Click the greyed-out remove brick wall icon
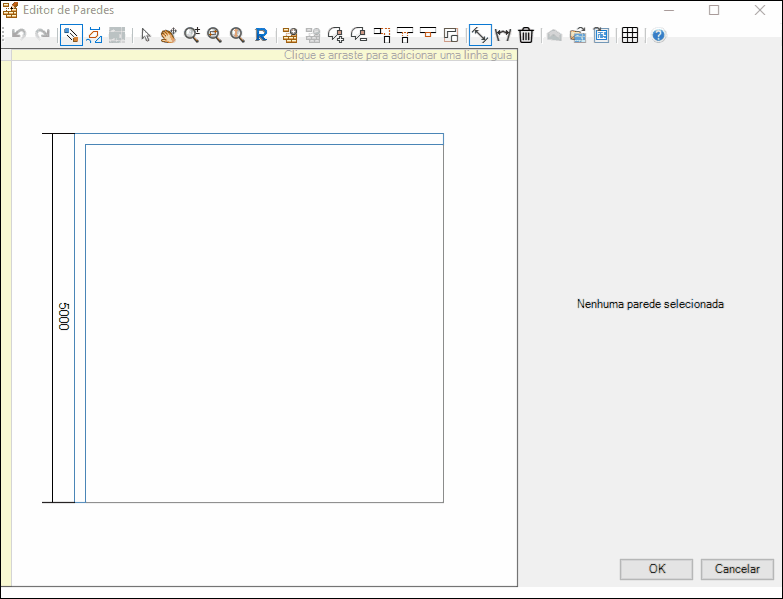The height and width of the screenshot is (599, 783). pyautogui.click(x=313, y=35)
